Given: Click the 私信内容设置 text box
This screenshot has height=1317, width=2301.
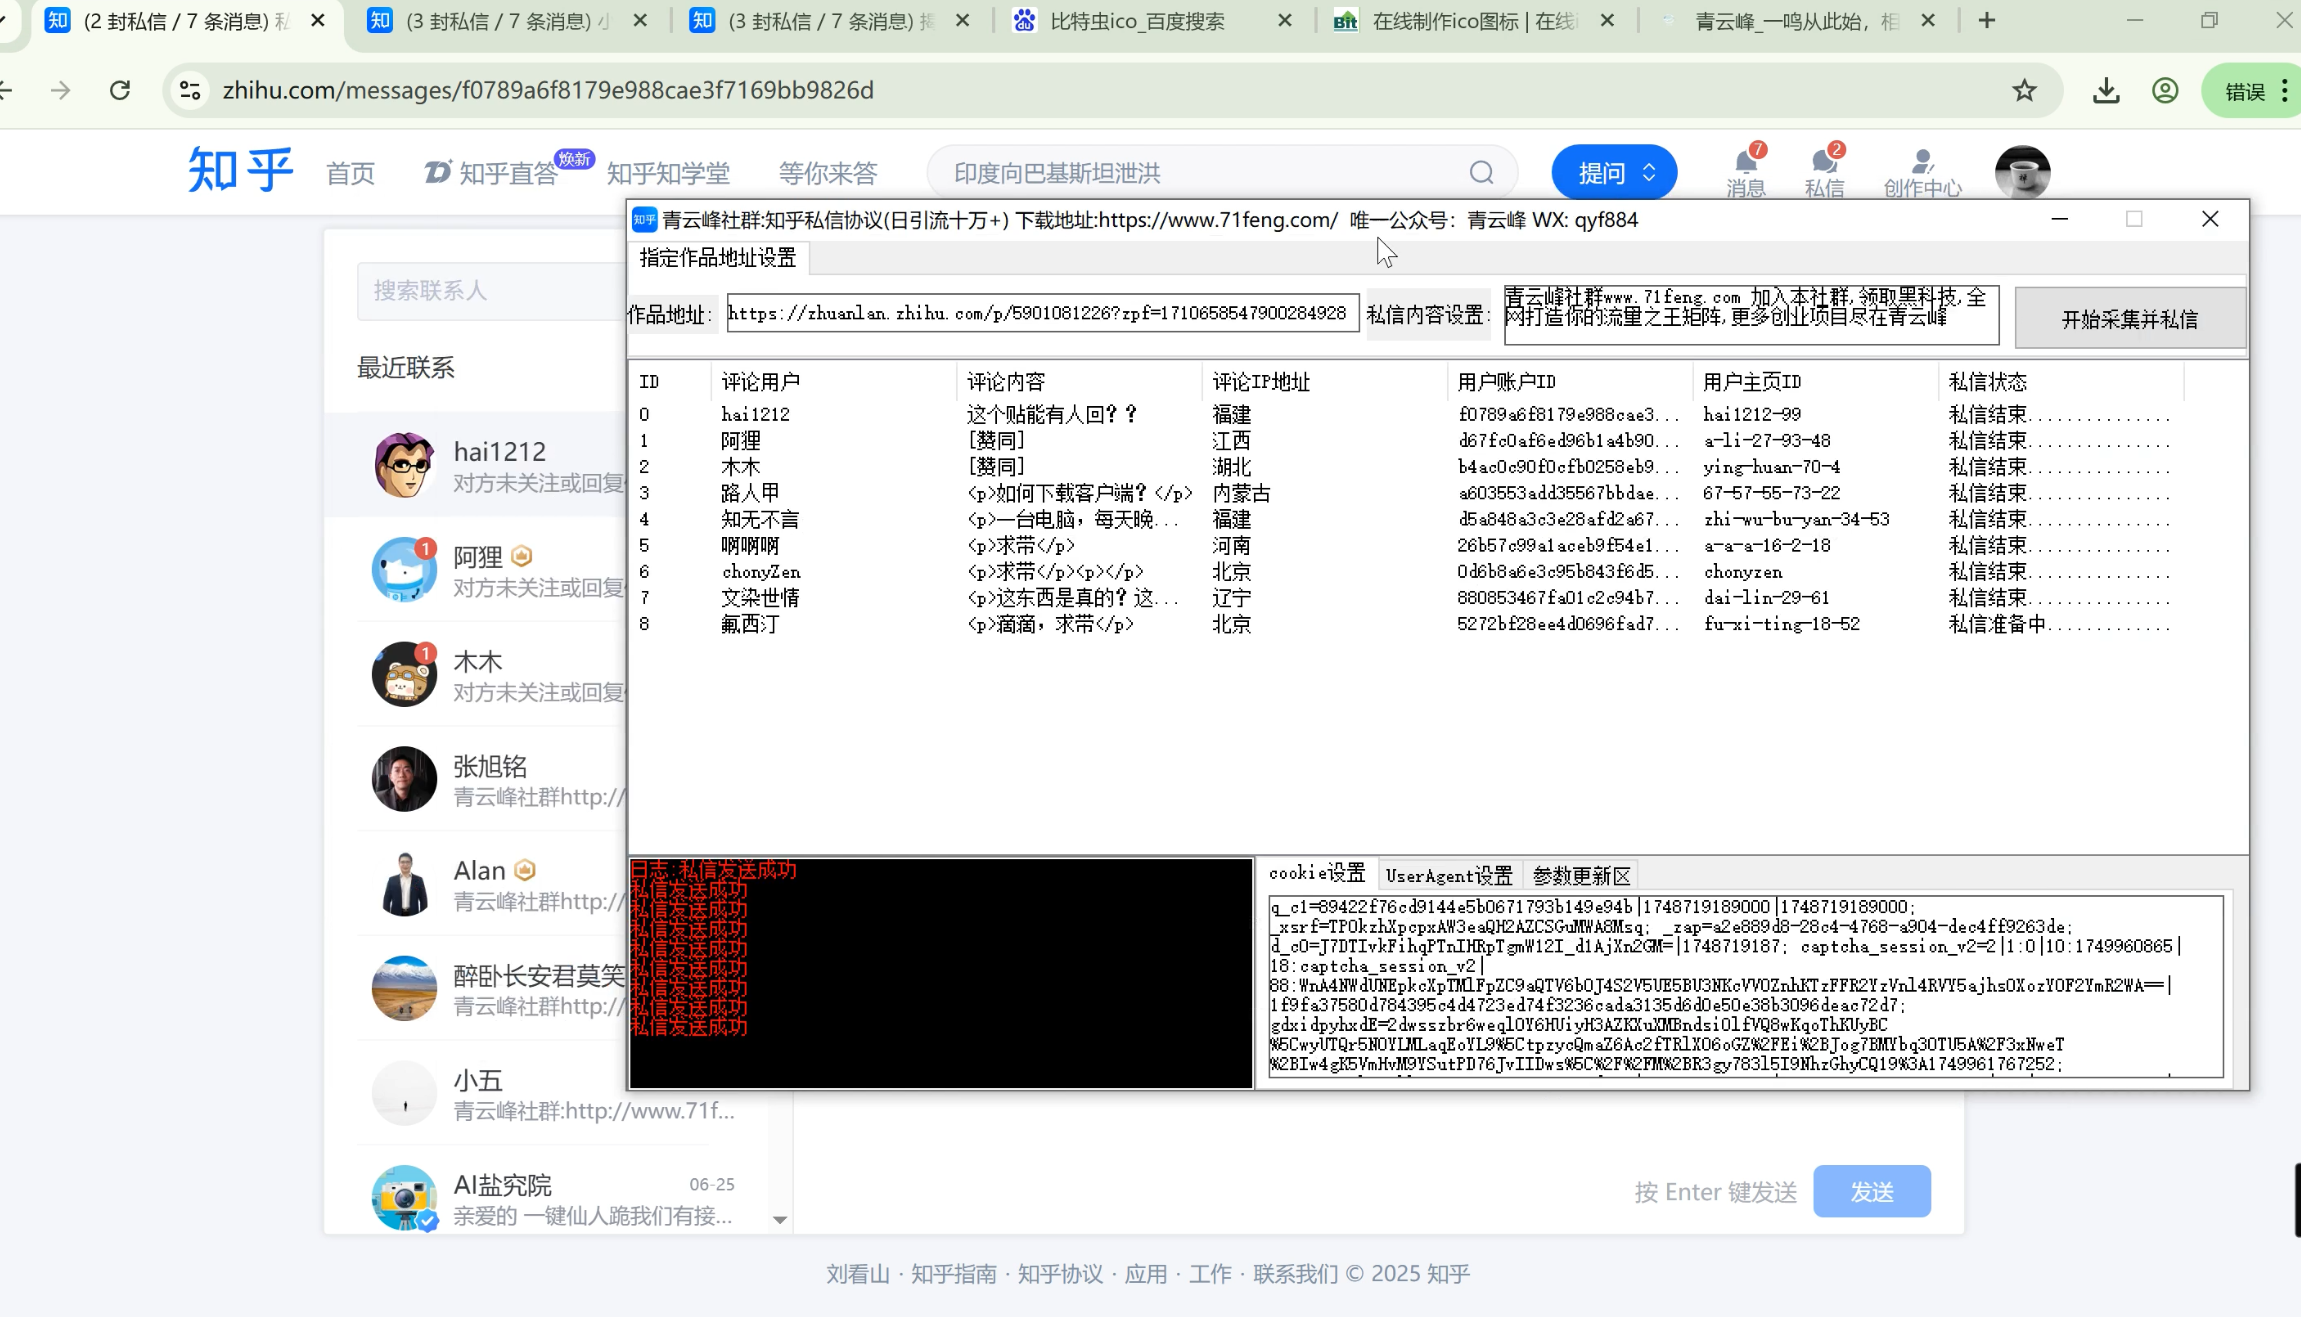Looking at the screenshot, I should (x=1750, y=315).
